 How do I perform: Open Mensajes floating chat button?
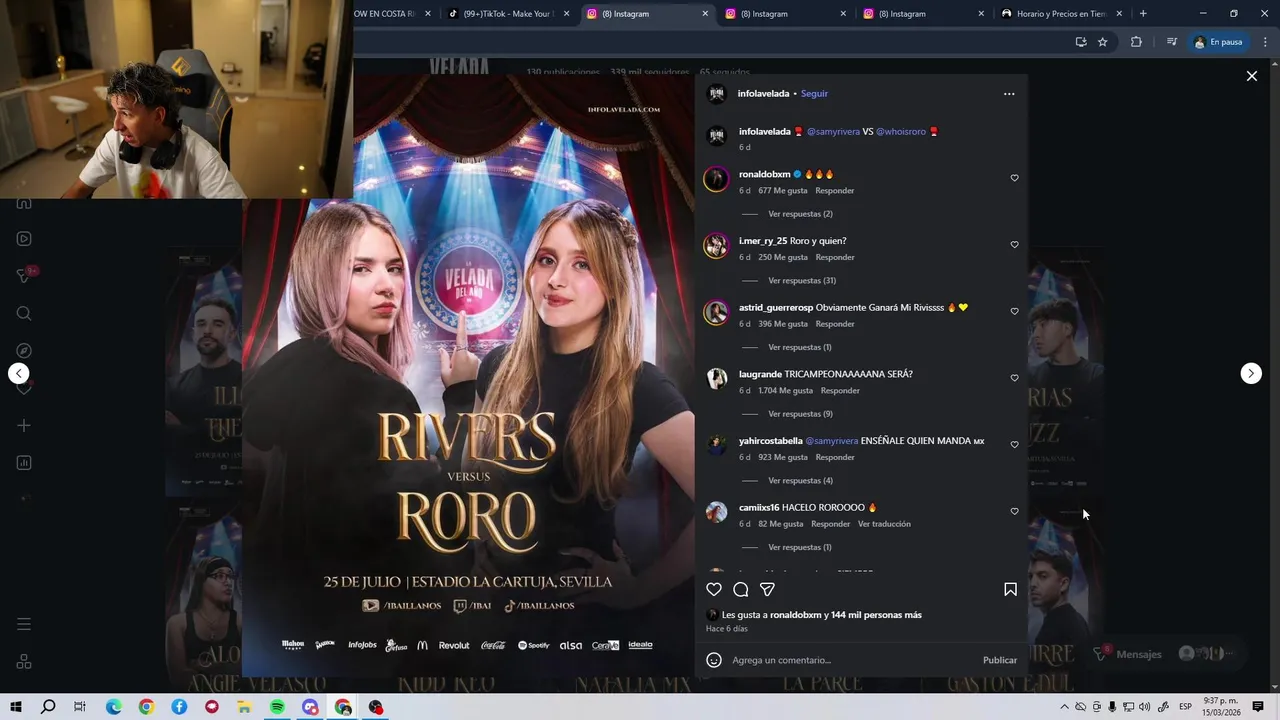tap(1166, 654)
